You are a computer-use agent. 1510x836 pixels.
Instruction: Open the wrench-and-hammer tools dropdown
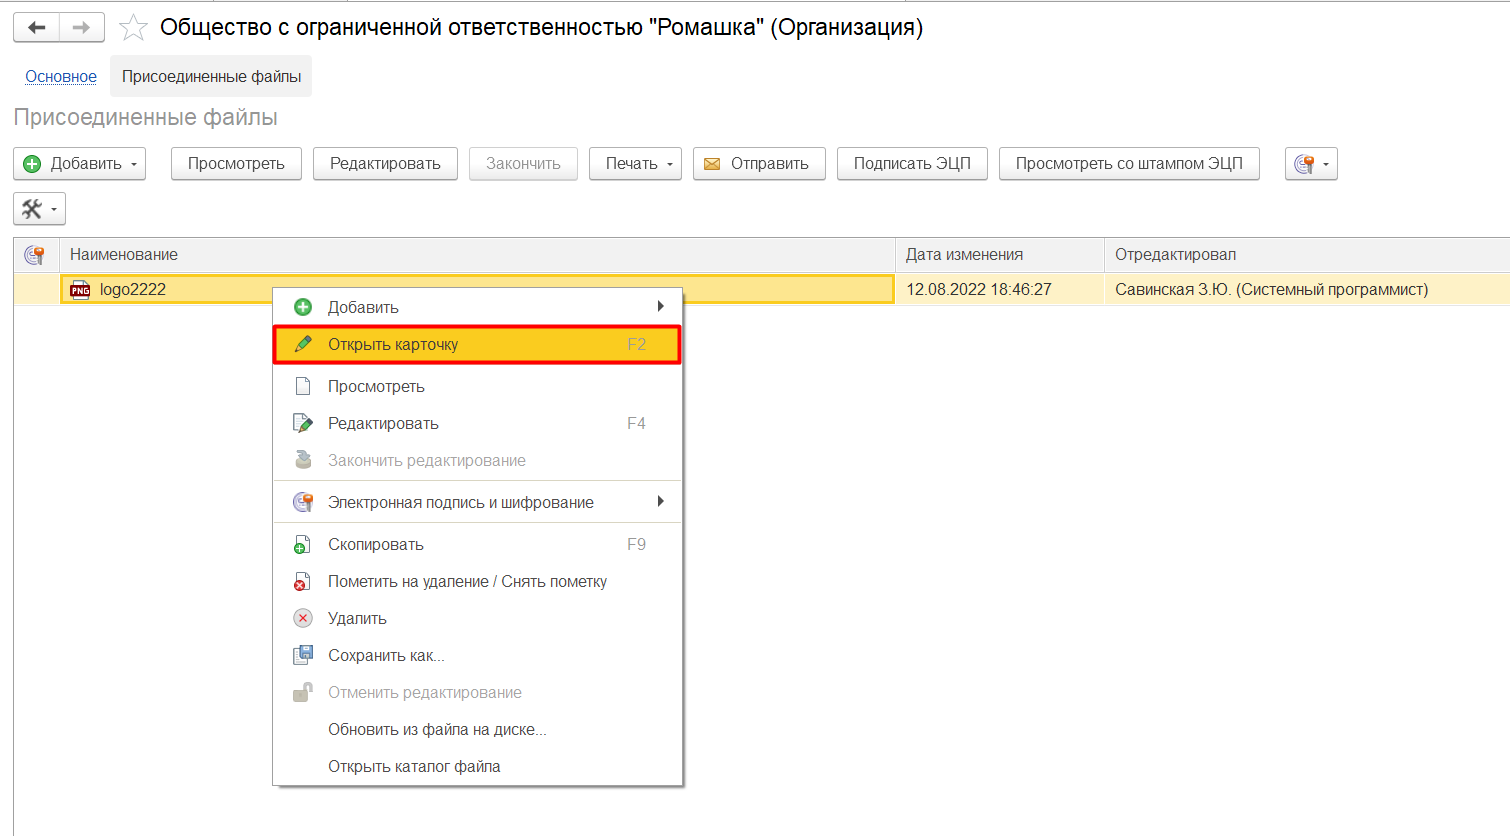[40, 209]
